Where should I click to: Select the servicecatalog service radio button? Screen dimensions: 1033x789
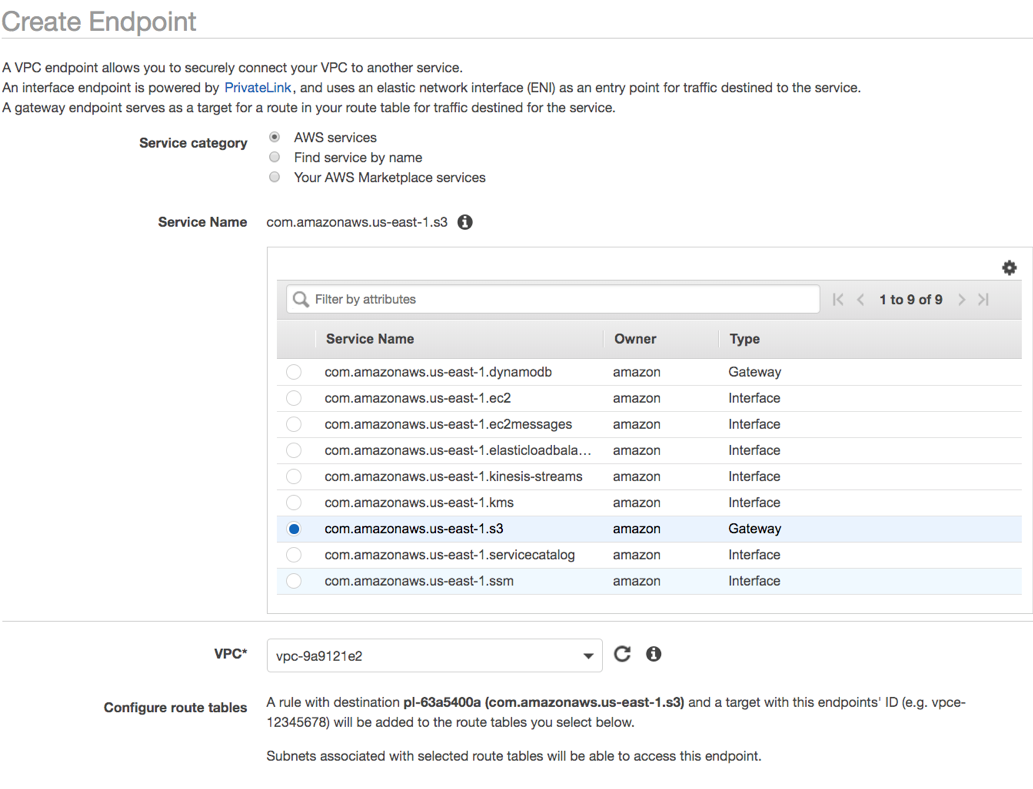pyautogui.click(x=294, y=555)
